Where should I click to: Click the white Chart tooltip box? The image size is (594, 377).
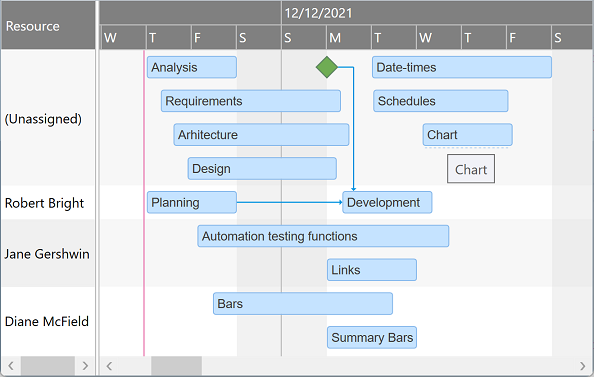pyautogui.click(x=471, y=169)
